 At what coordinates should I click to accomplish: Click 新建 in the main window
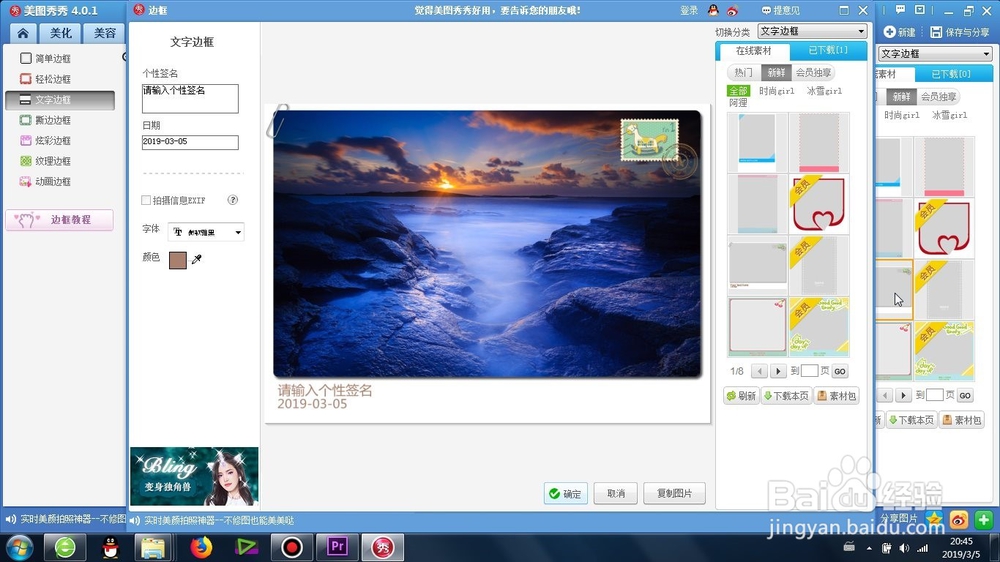point(899,32)
